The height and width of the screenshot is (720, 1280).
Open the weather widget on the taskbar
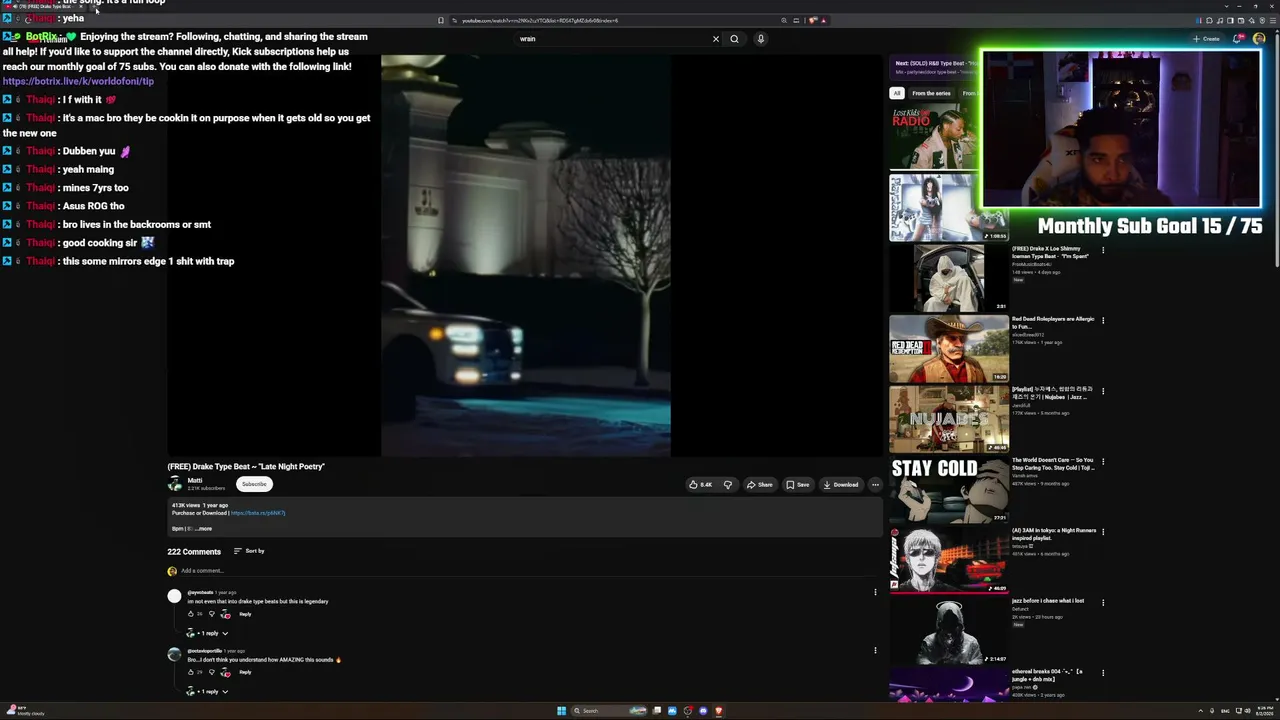tap(24, 711)
